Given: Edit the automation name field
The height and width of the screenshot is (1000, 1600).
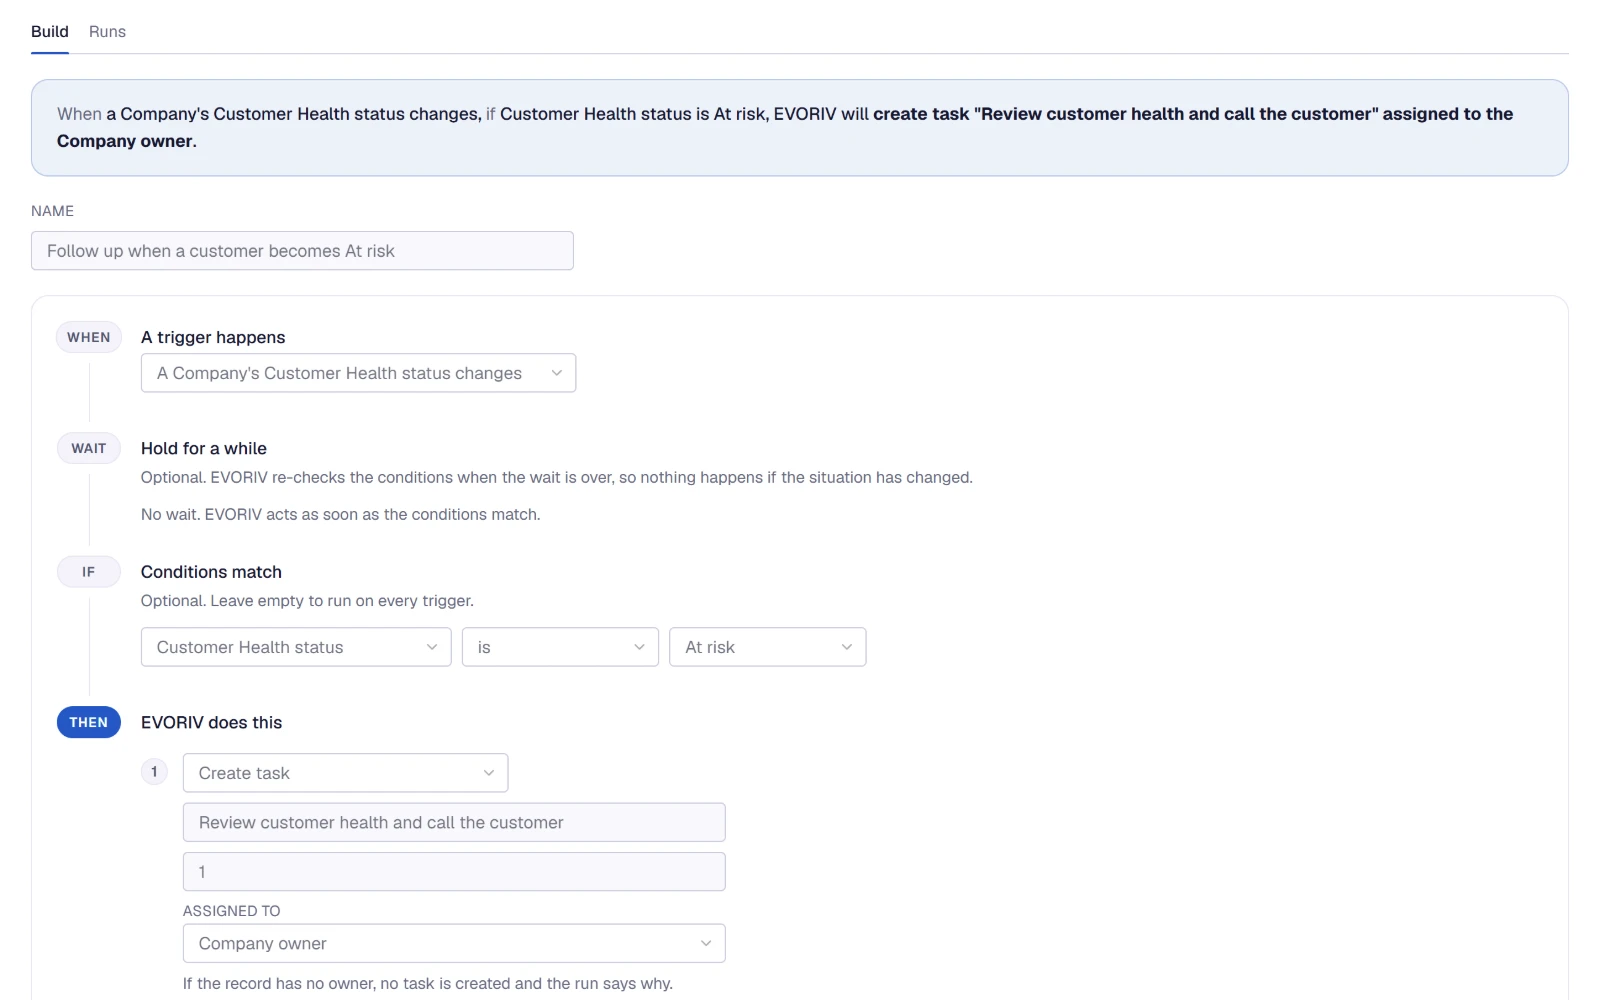Looking at the screenshot, I should coord(302,251).
